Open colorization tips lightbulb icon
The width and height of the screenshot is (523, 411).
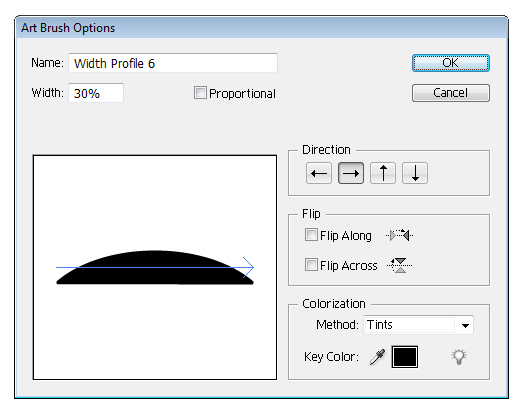pyautogui.click(x=459, y=357)
